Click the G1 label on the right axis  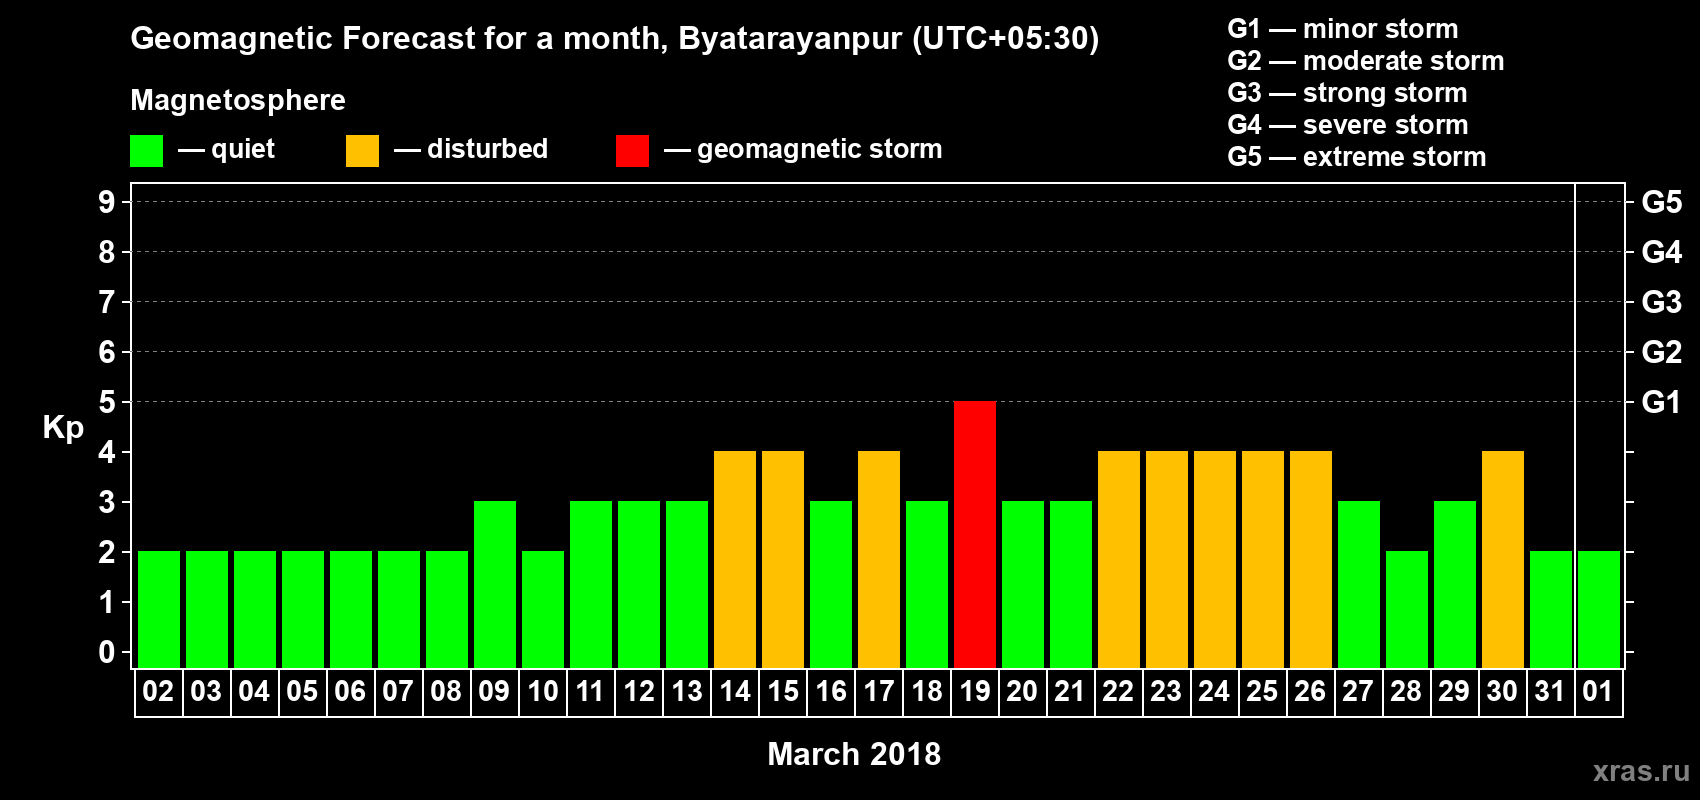tap(1661, 402)
